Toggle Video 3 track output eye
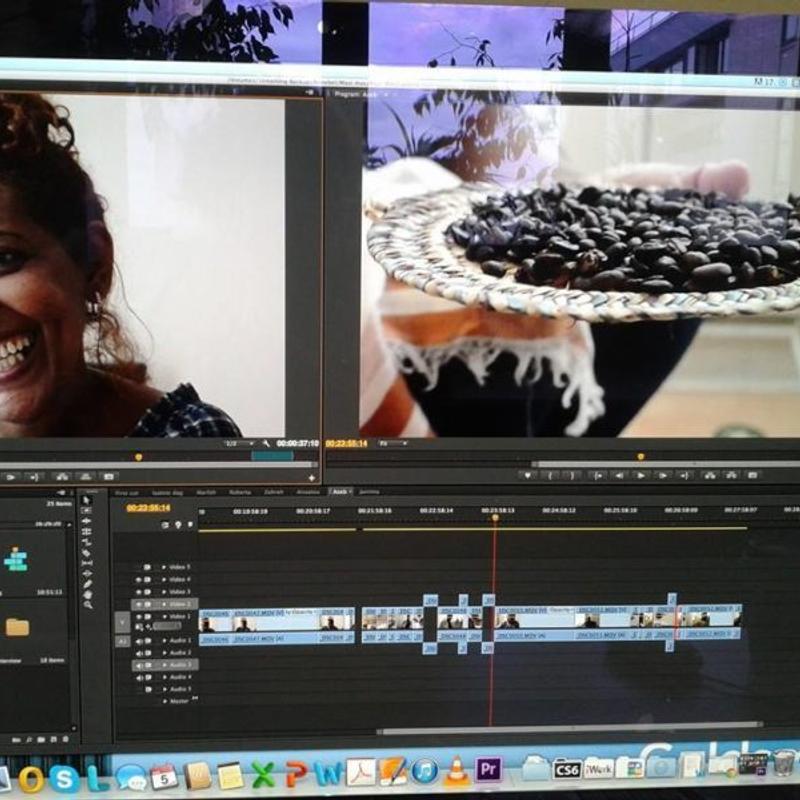The width and height of the screenshot is (800, 800). tap(138, 592)
